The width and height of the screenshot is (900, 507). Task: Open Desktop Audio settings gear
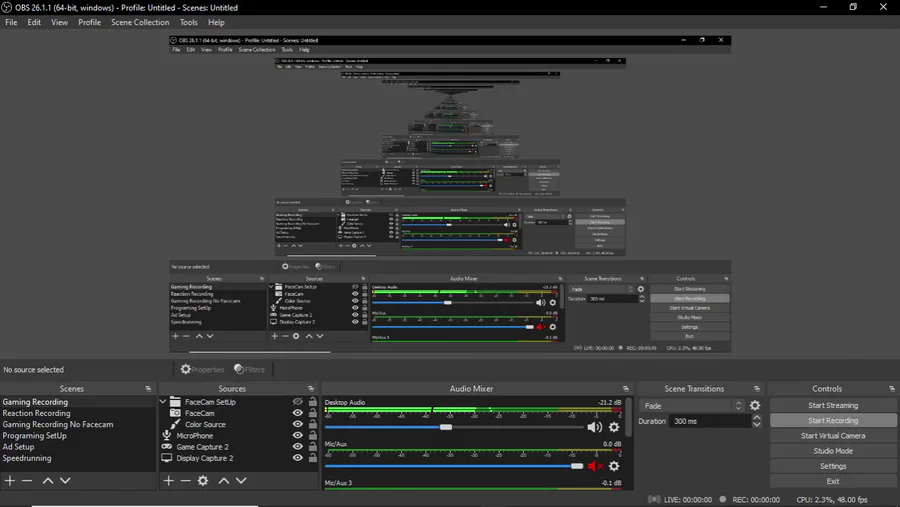click(614, 427)
